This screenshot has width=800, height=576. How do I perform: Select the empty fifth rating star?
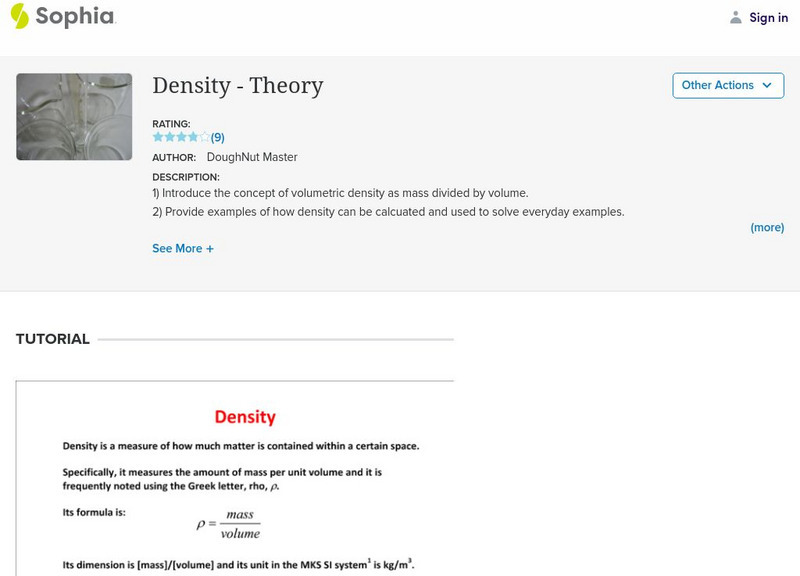tap(205, 137)
